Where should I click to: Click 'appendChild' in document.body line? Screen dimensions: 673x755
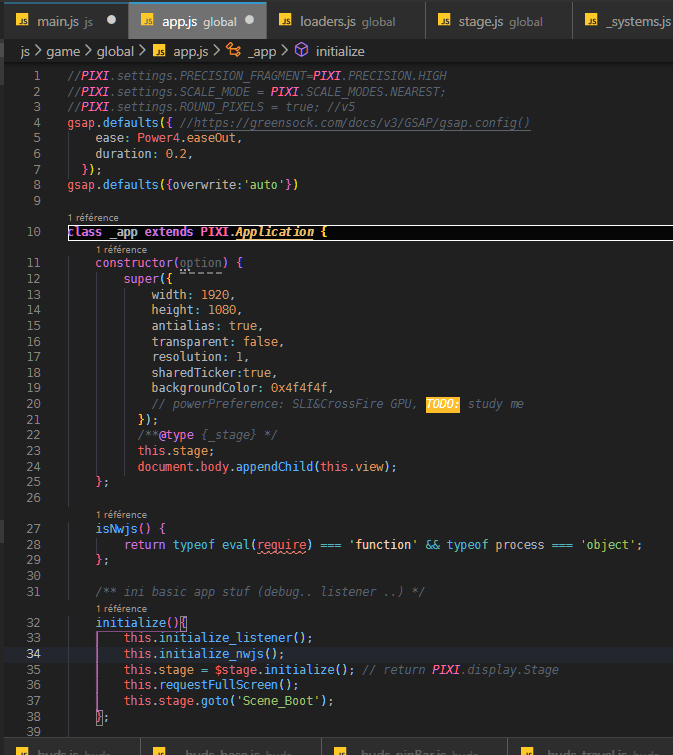point(274,467)
